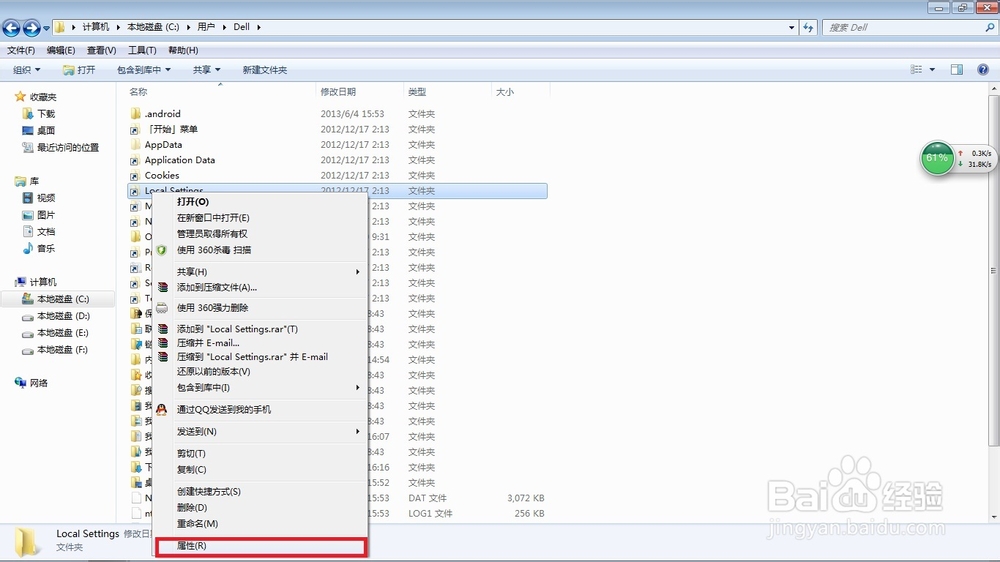Click the Back navigation arrow
This screenshot has width=1000, height=562.
(11, 27)
